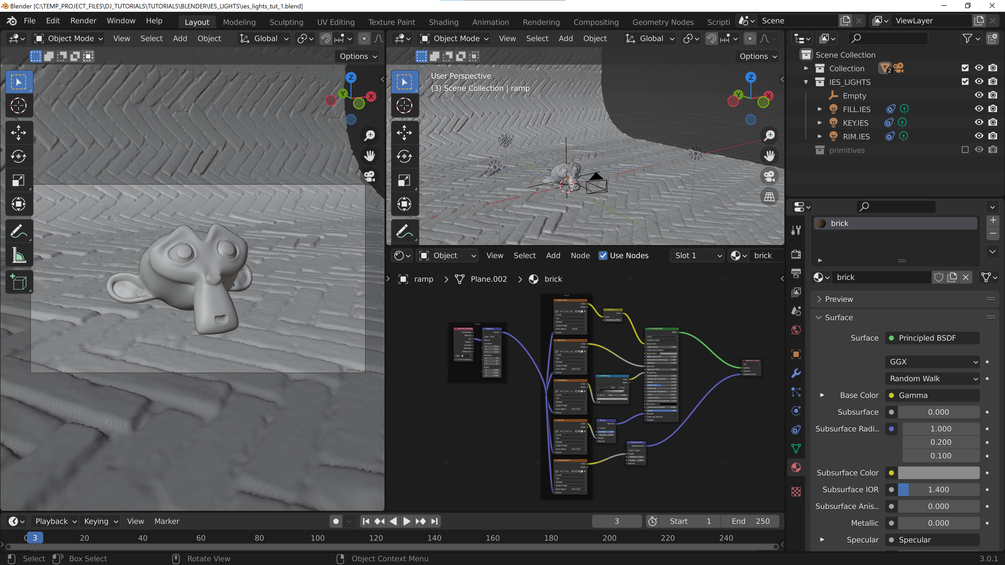The image size is (1005, 565).
Task: Open the Keying popover in timeline
Action: [100, 521]
